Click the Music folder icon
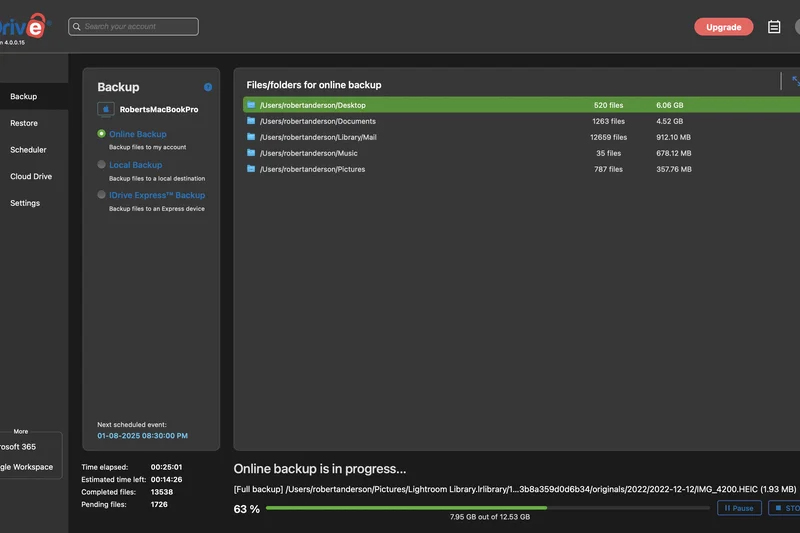This screenshot has height=533, width=800. tap(251, 153)
